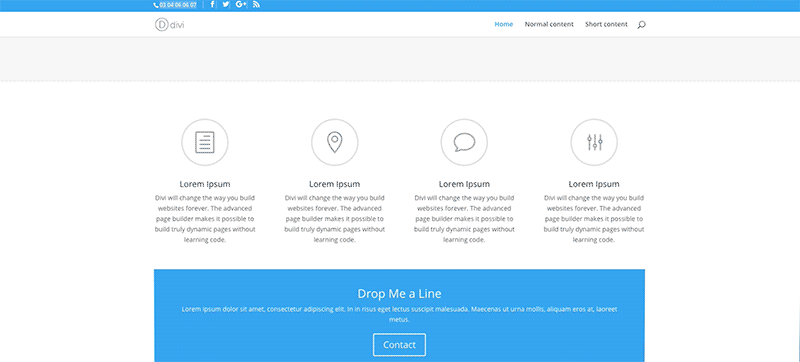The width and height of the screenshot is (800, 362).
Task: Open the Short content menu item
Action: pos(606,24)
